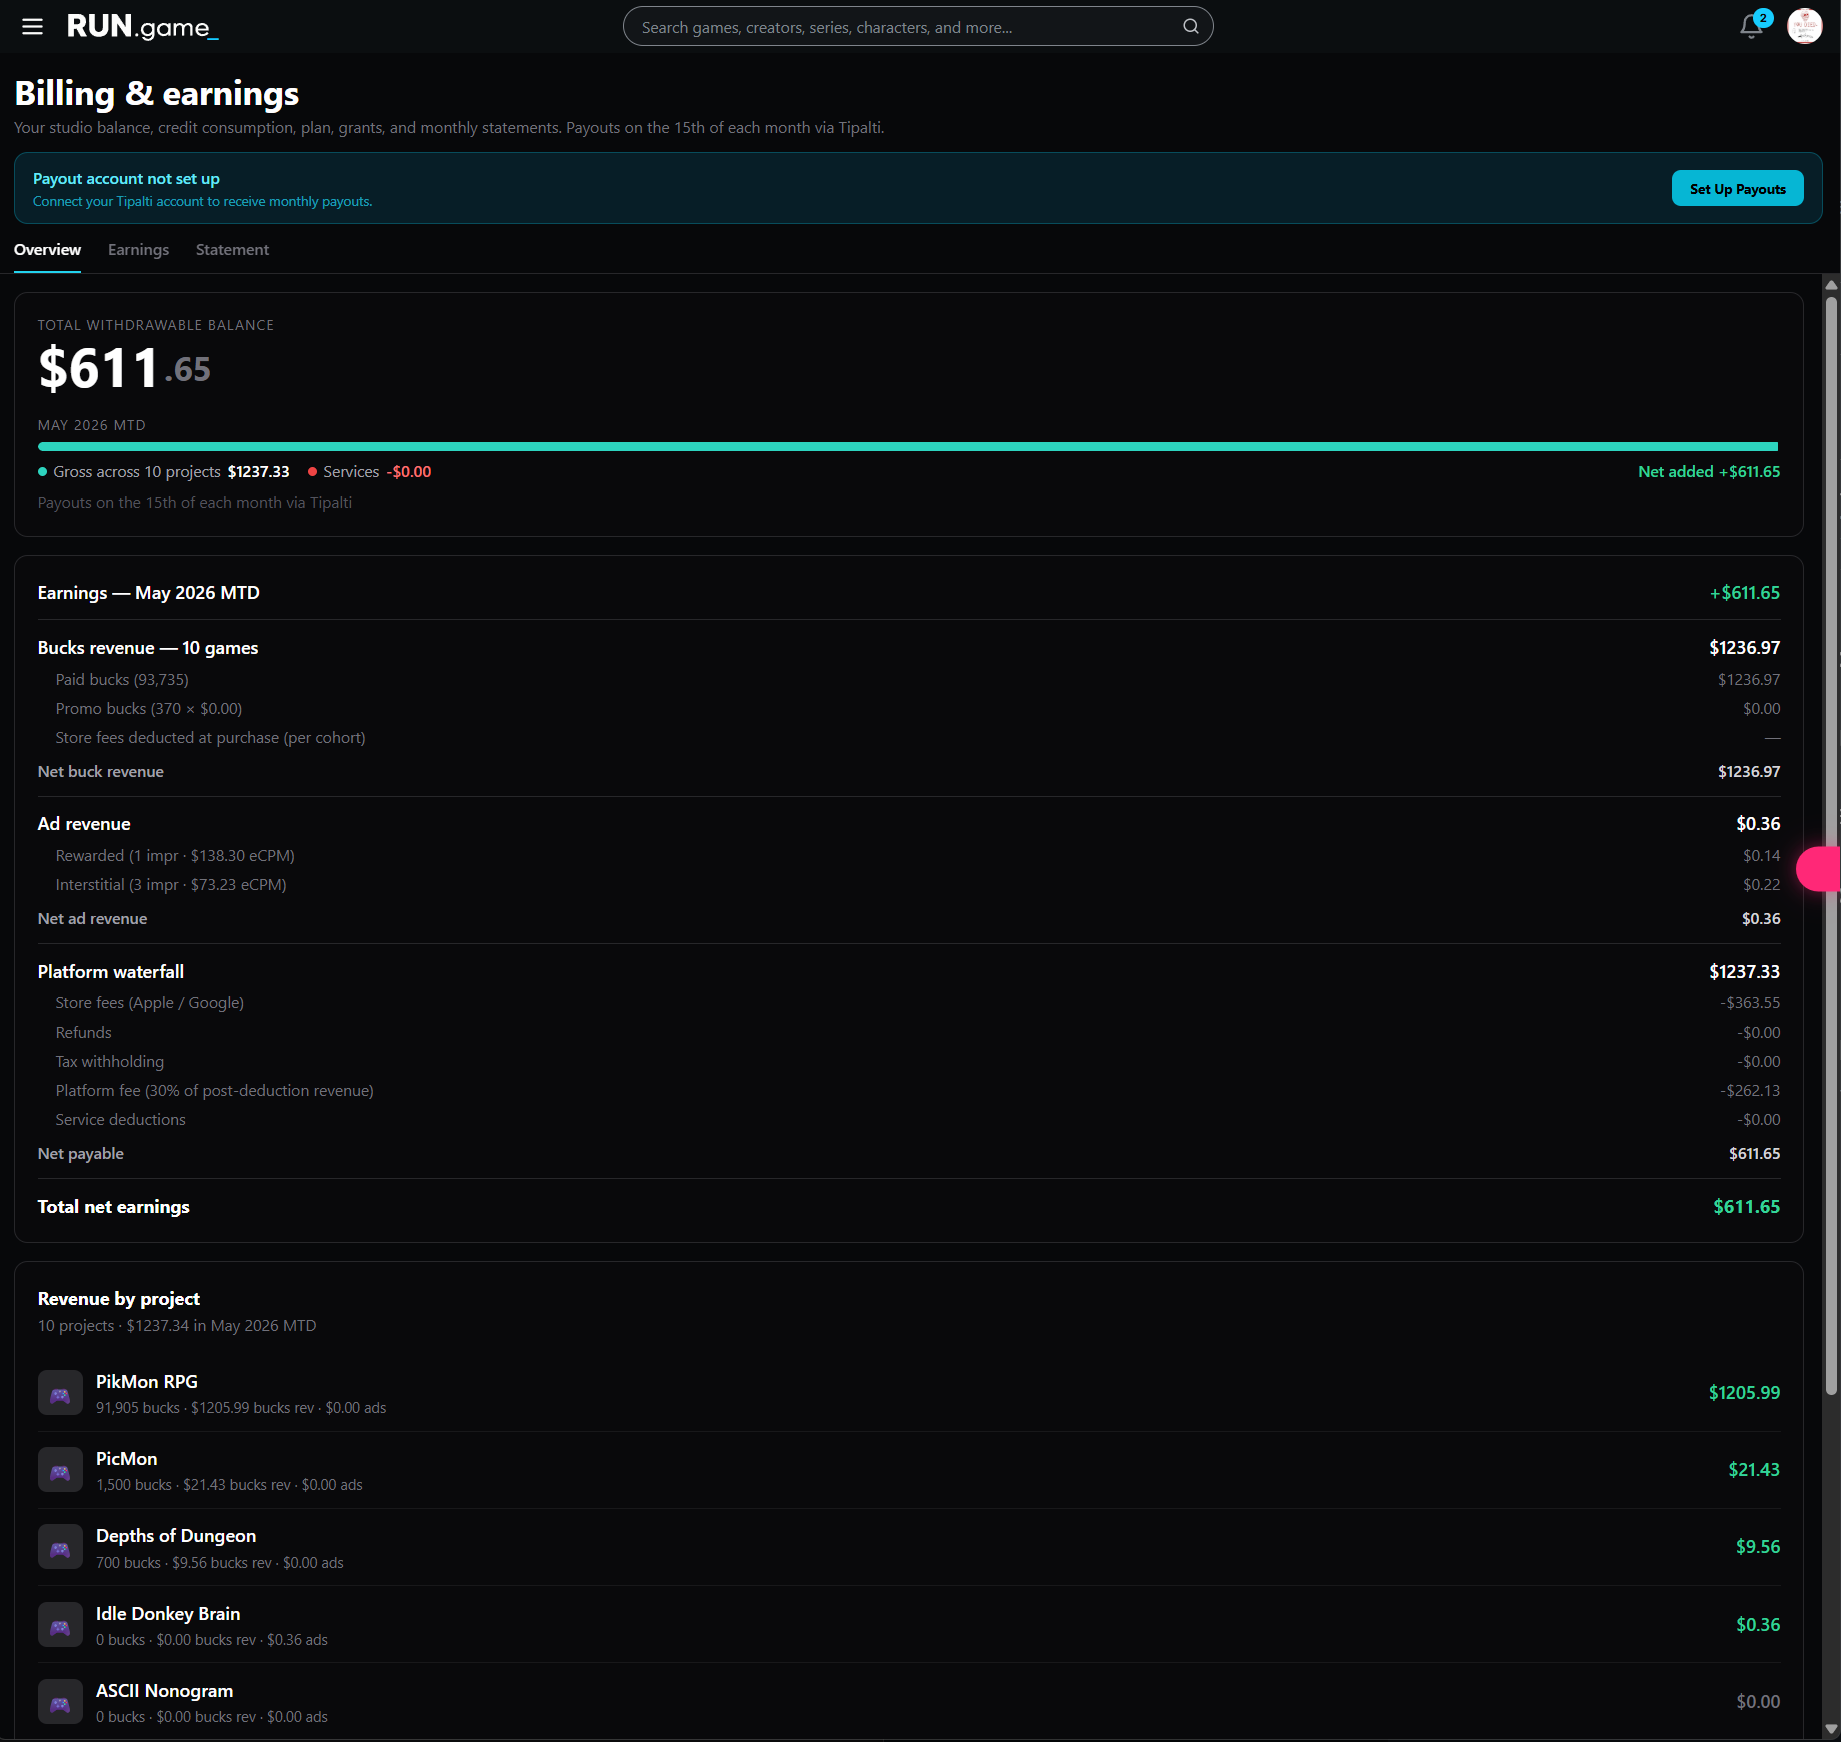The height and width of the screenshot is (1742, 1841).
Task: Switch to the Statement tab
Action: coord(232,250)
